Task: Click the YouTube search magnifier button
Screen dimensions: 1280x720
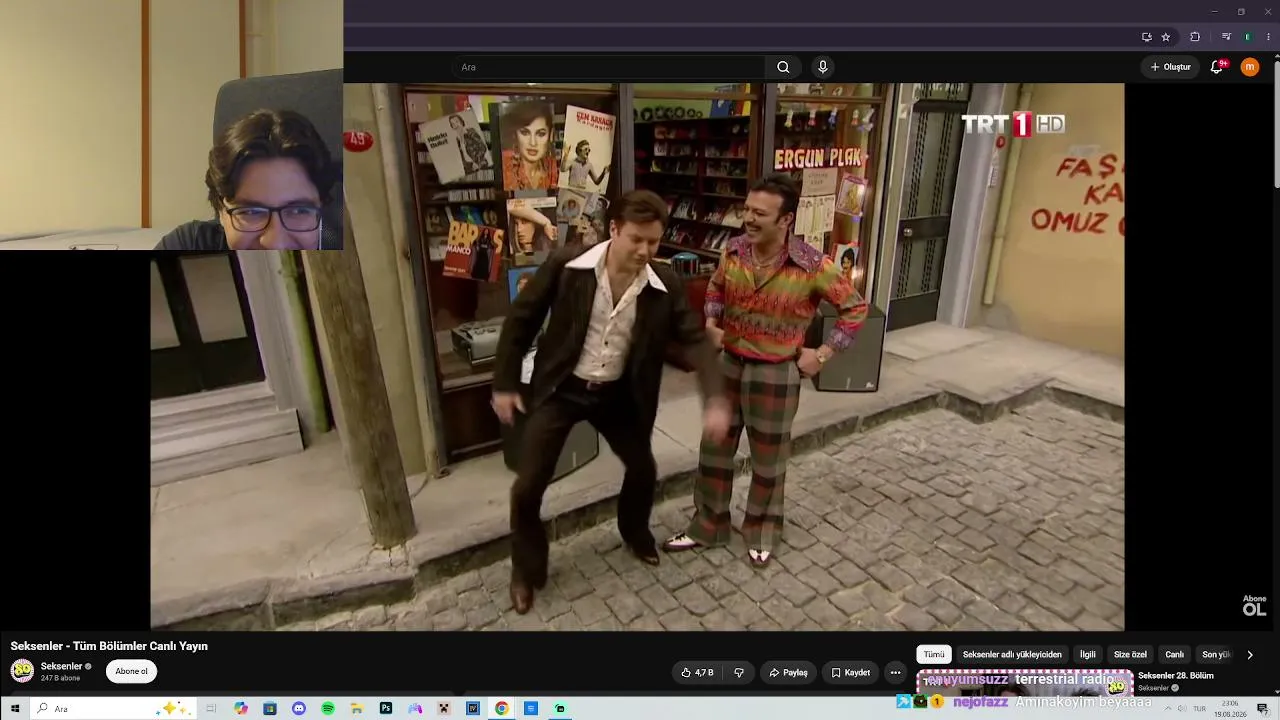Action: [783, 67]
